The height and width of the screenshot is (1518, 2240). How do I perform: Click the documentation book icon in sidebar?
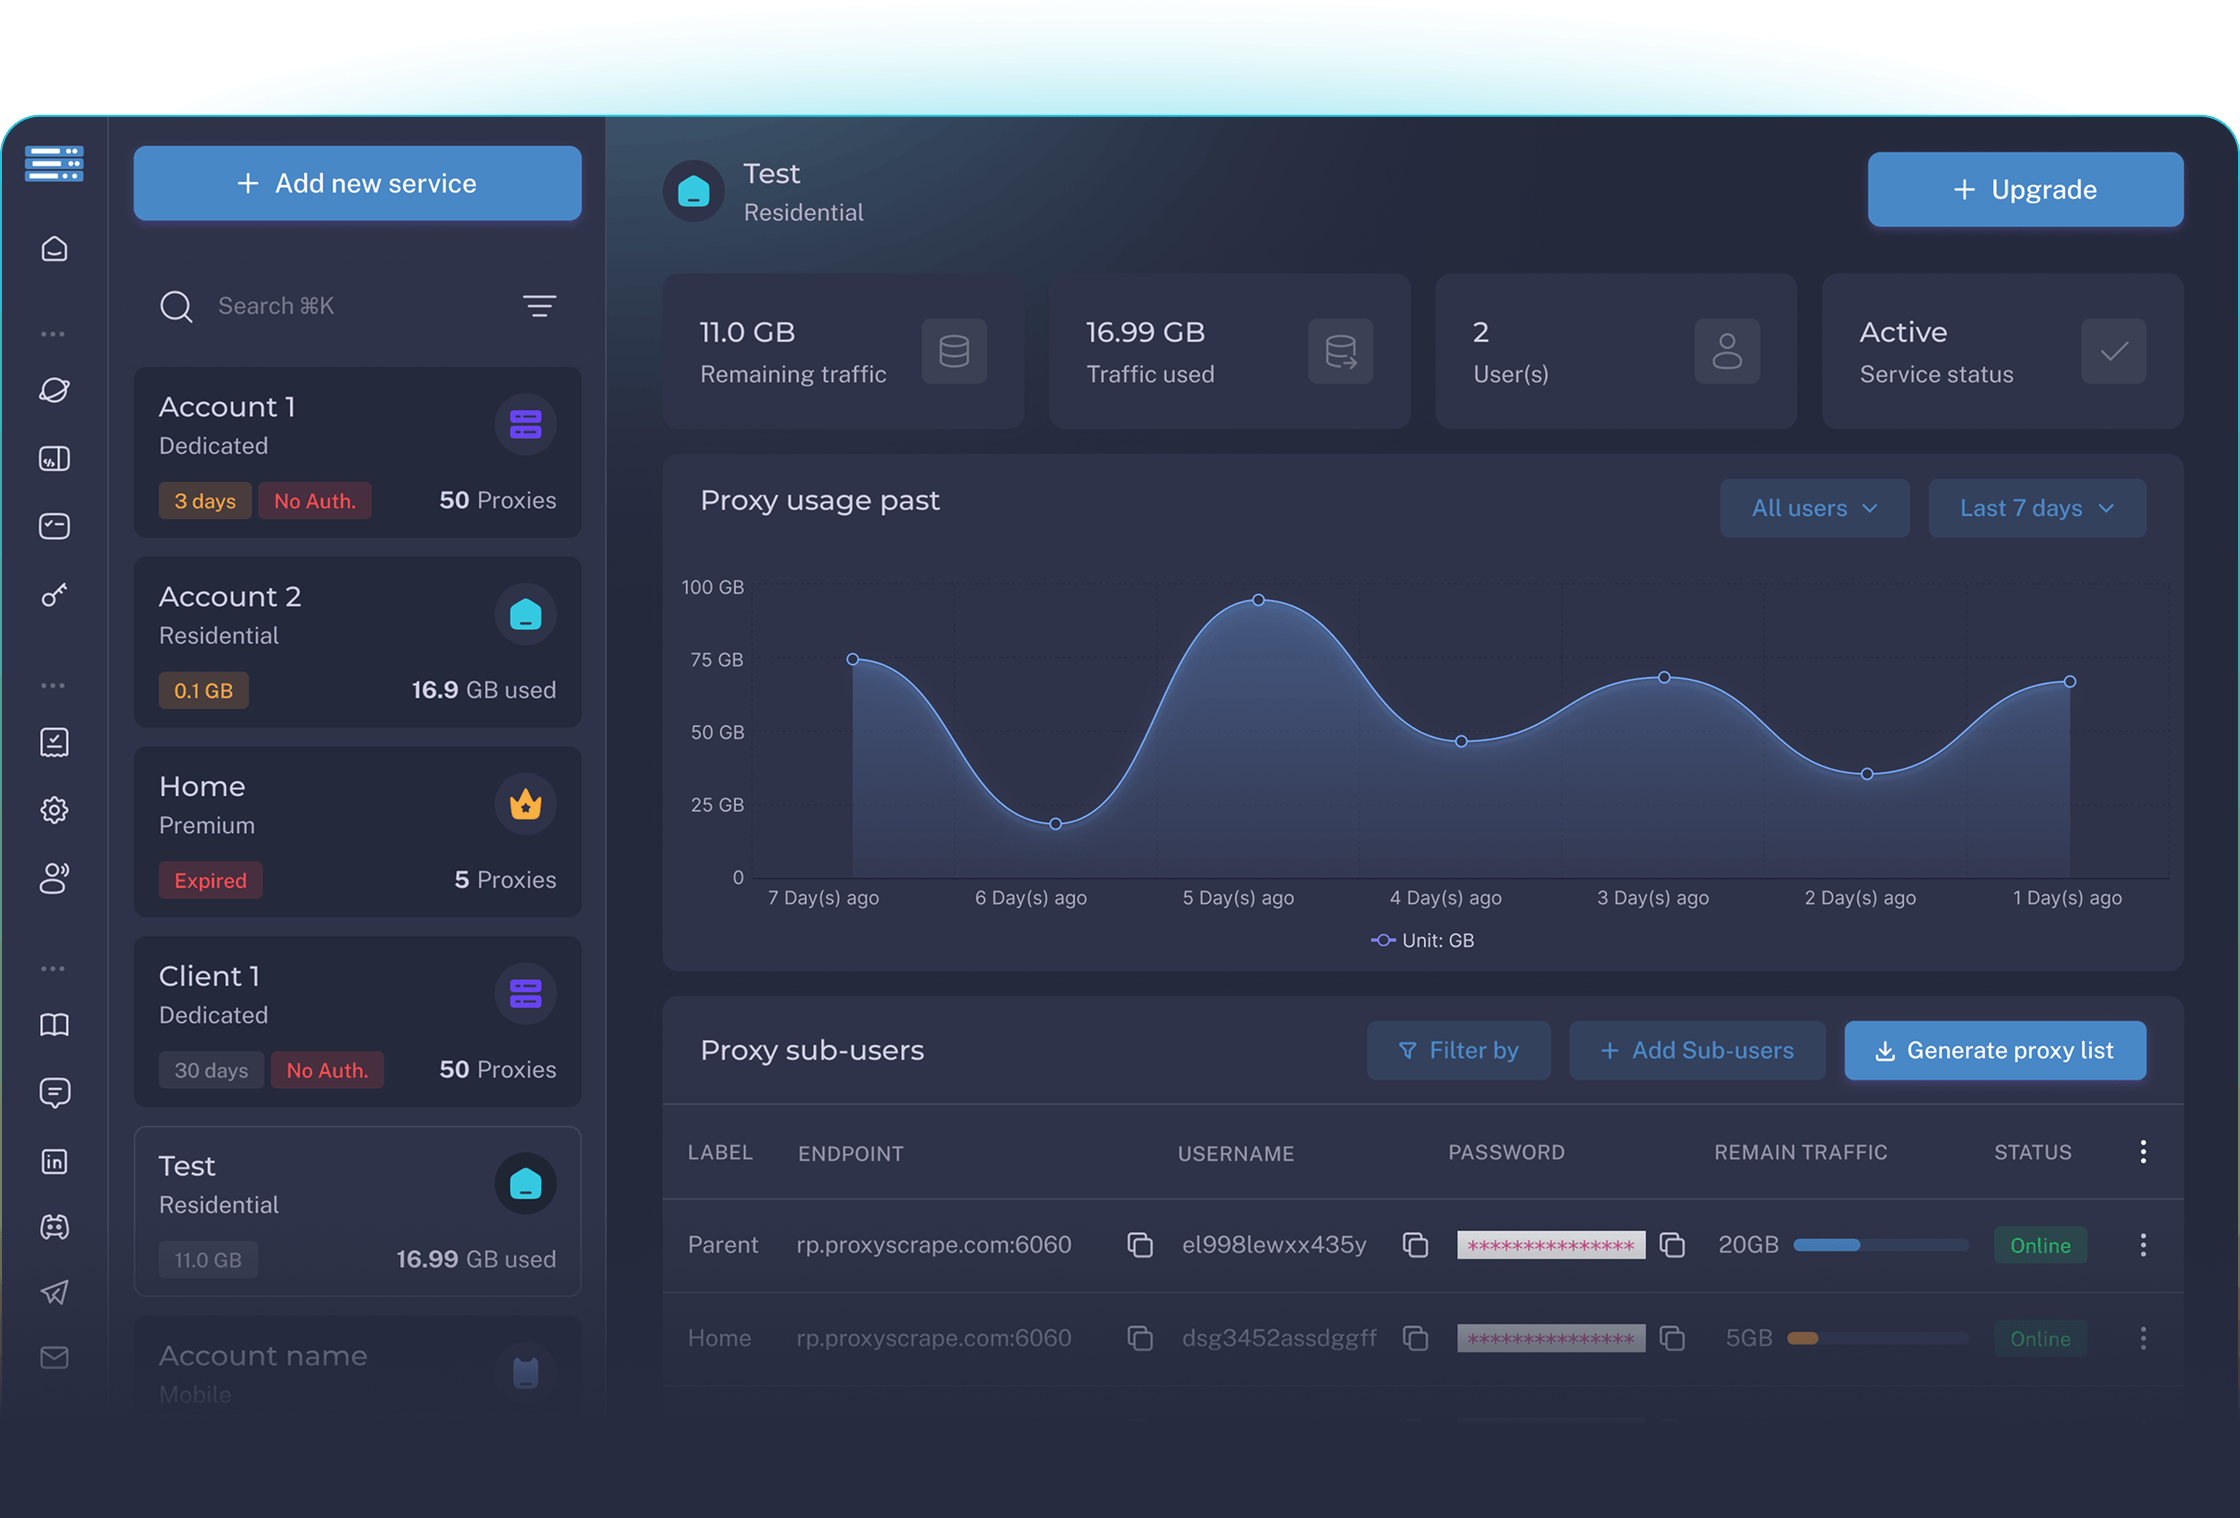55,1024
